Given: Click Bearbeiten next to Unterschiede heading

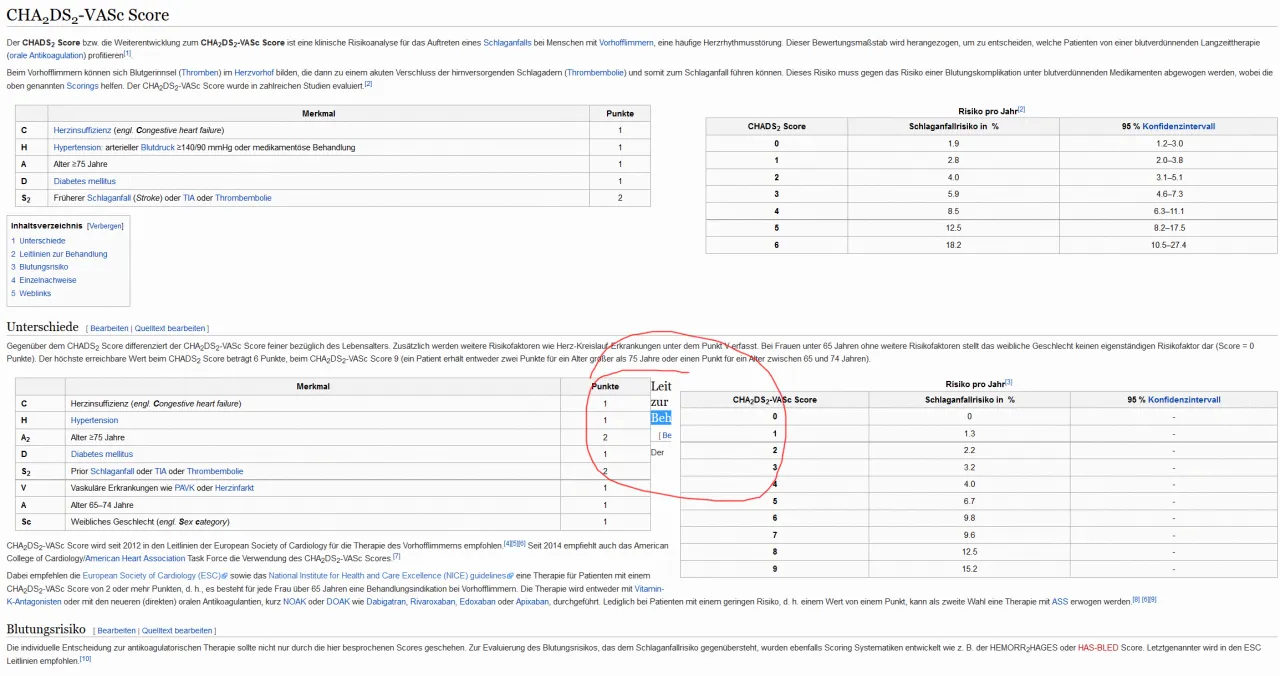Looking at the screenshot, I should (109, 328).
